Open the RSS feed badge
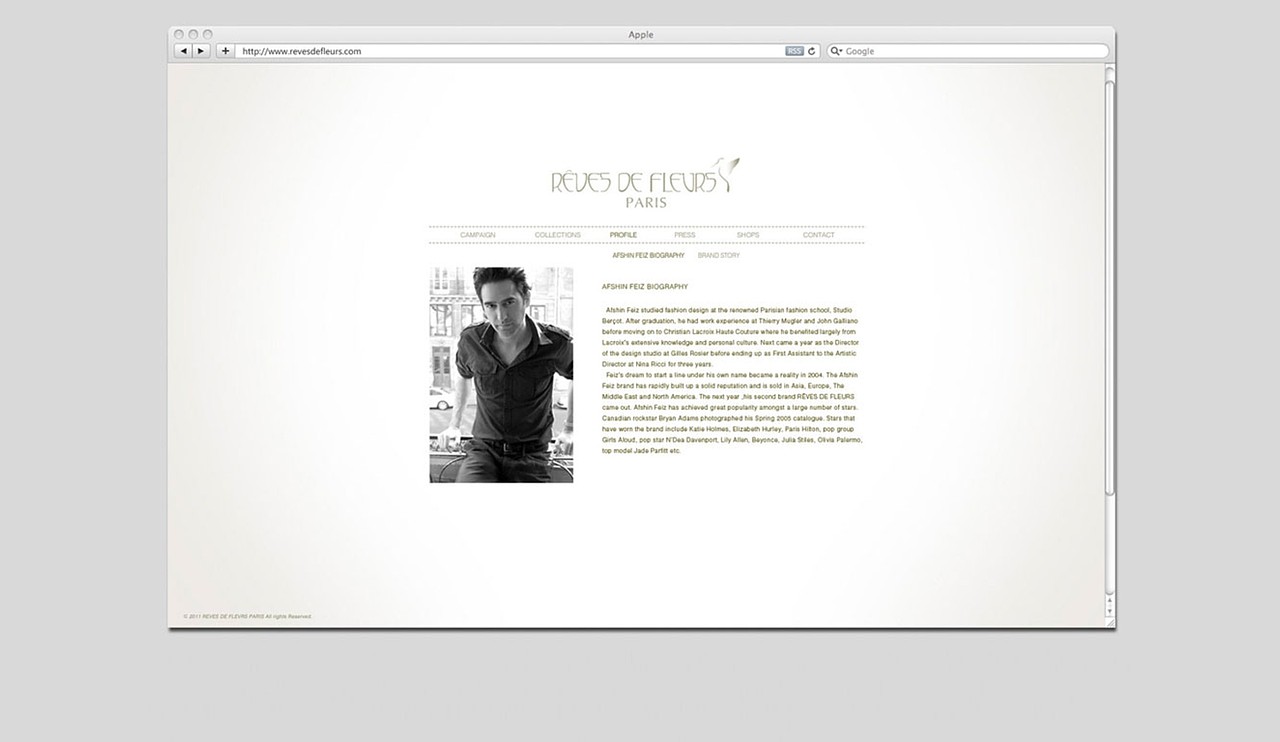 click(x=794, y=51)
